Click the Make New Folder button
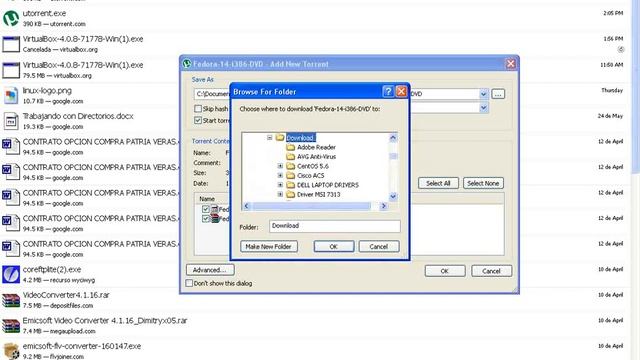 point(269,247)
